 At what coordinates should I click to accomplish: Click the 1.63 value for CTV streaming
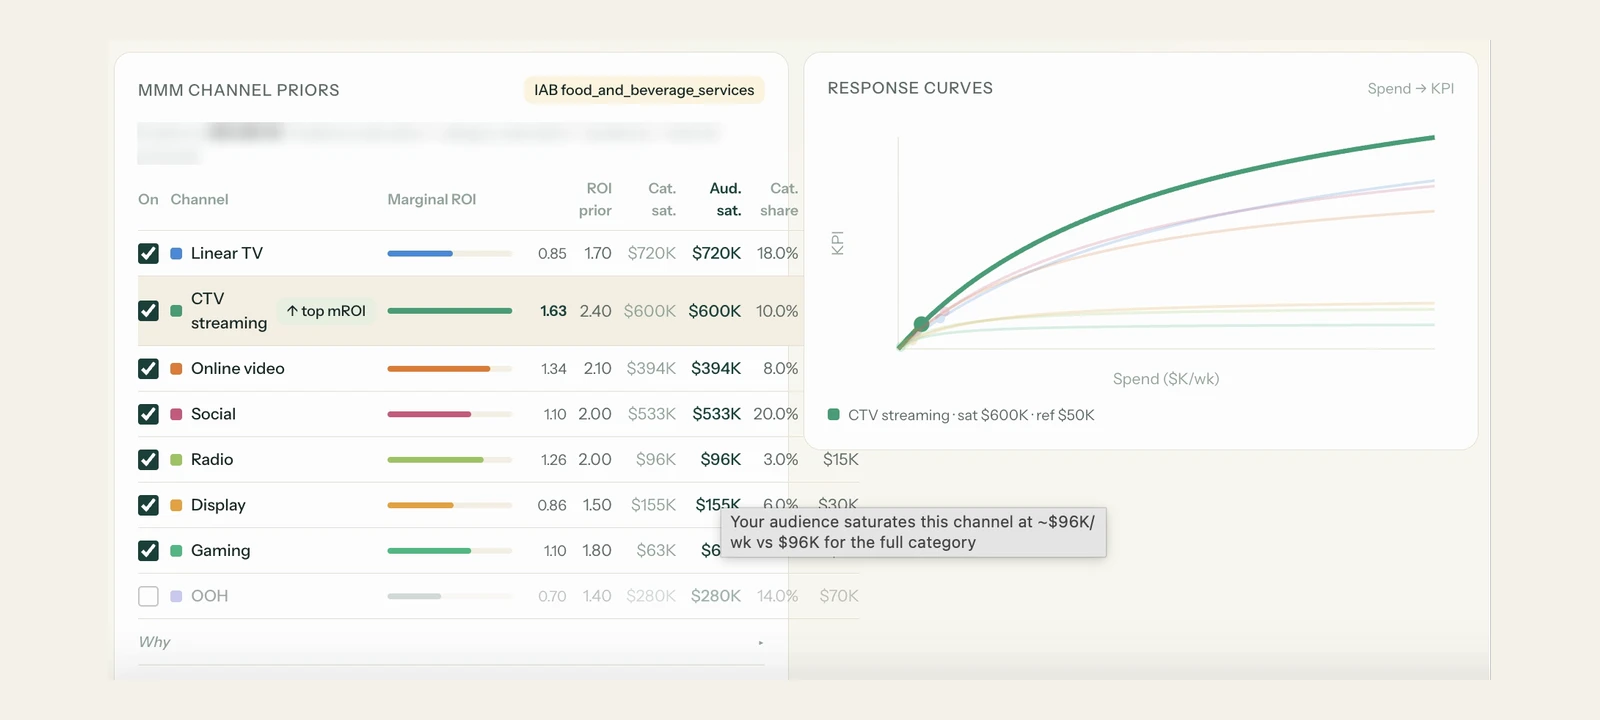(553, 311)
